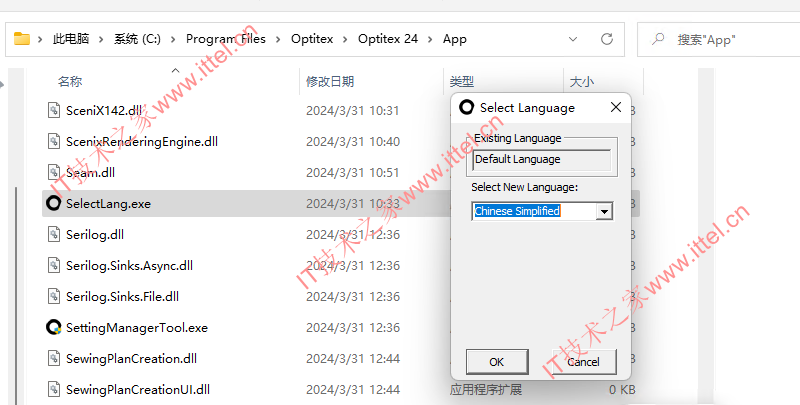800x405 pixels.
Task: Expand the chevron after Optitex breadcrumb
Action: click(x=345, y=39)
